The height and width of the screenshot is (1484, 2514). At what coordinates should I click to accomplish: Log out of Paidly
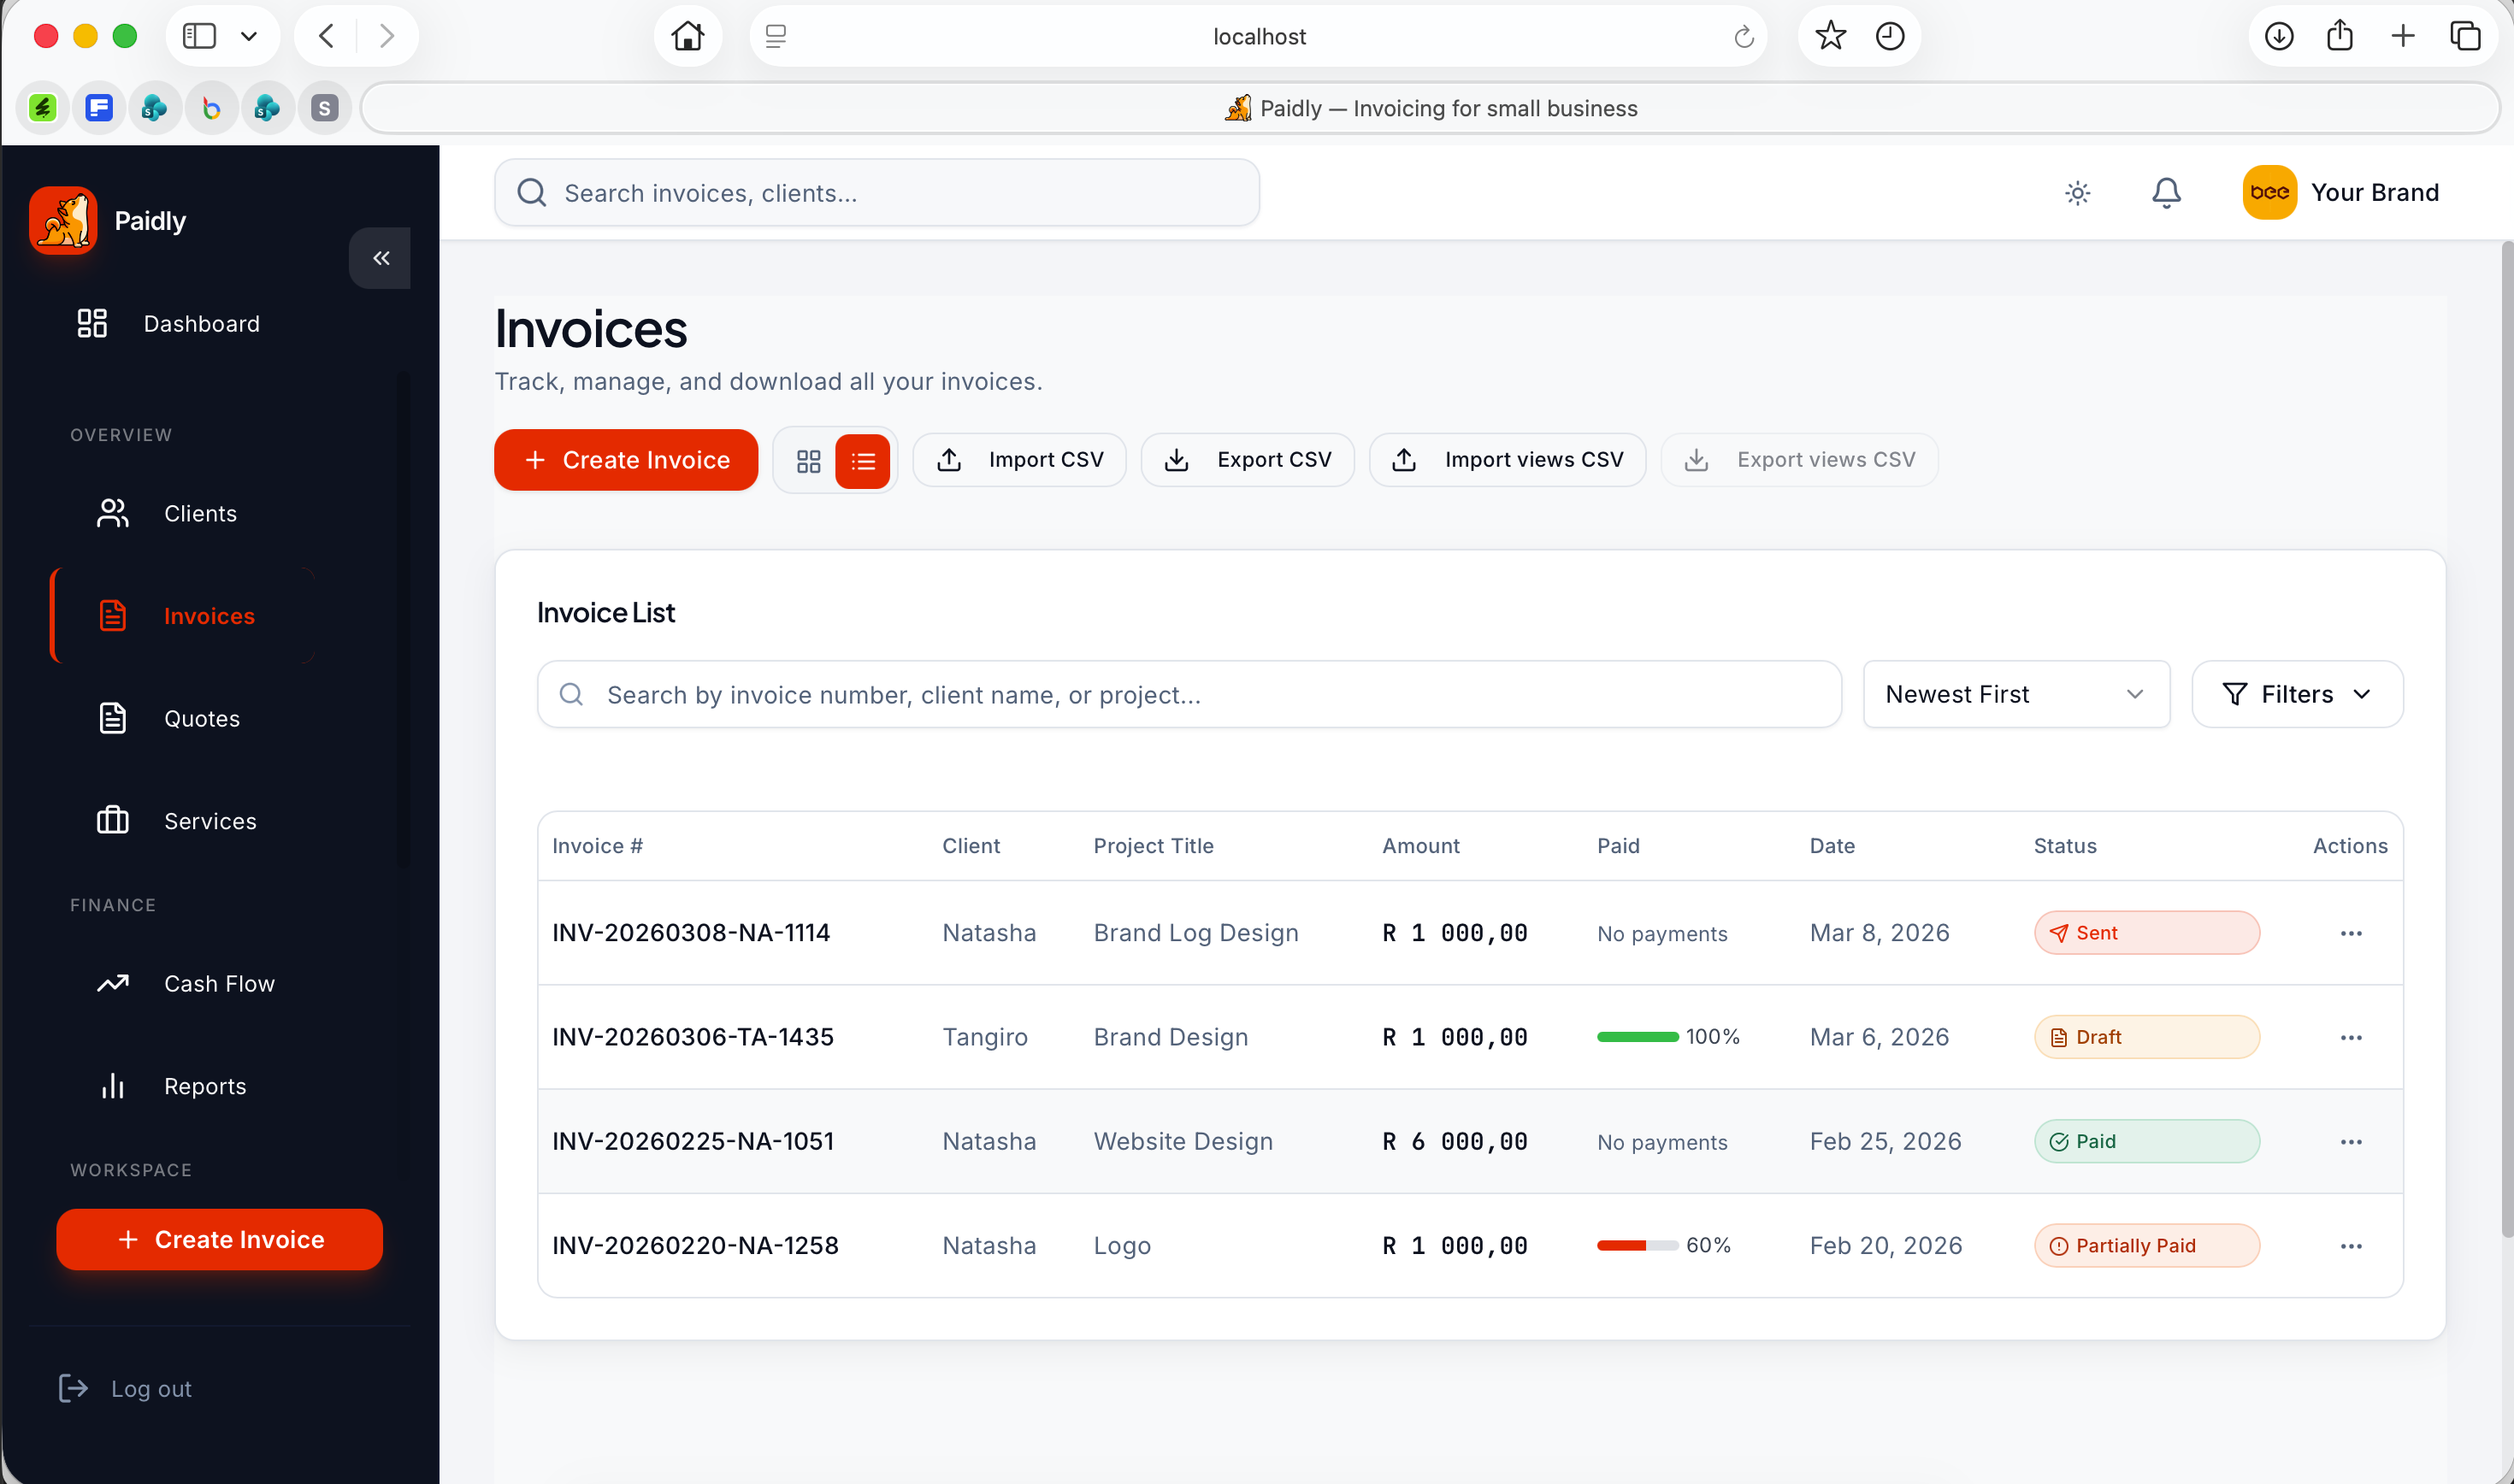click(x=125, y=1389)
